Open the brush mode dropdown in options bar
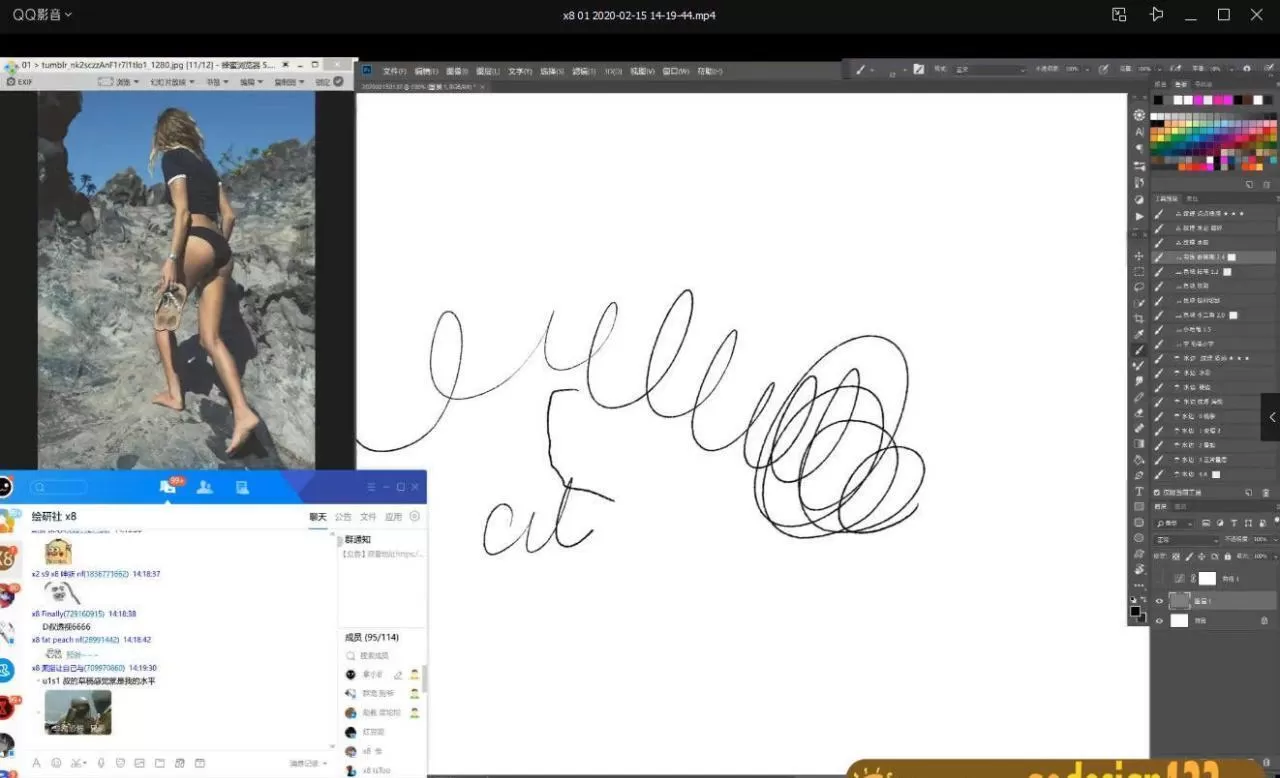This screenshot has height=778, width=1280. (x=990, y=70)
